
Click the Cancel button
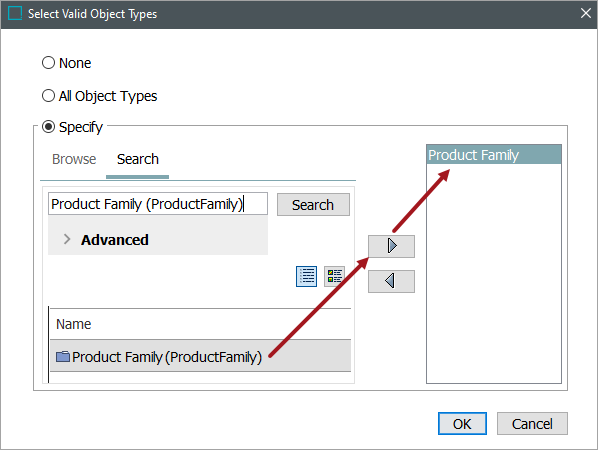click(532, 424)
